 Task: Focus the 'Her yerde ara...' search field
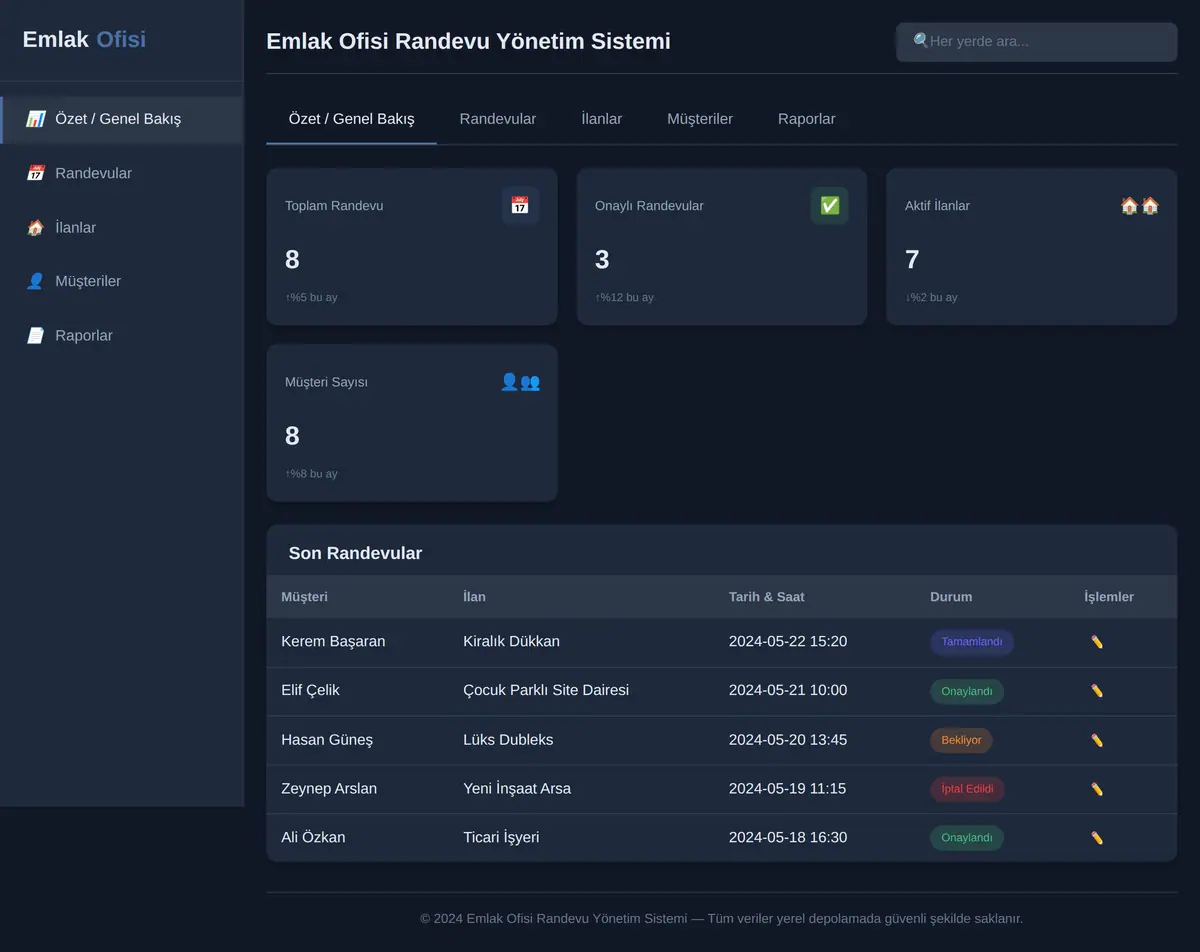click(x=1037, y=42)
